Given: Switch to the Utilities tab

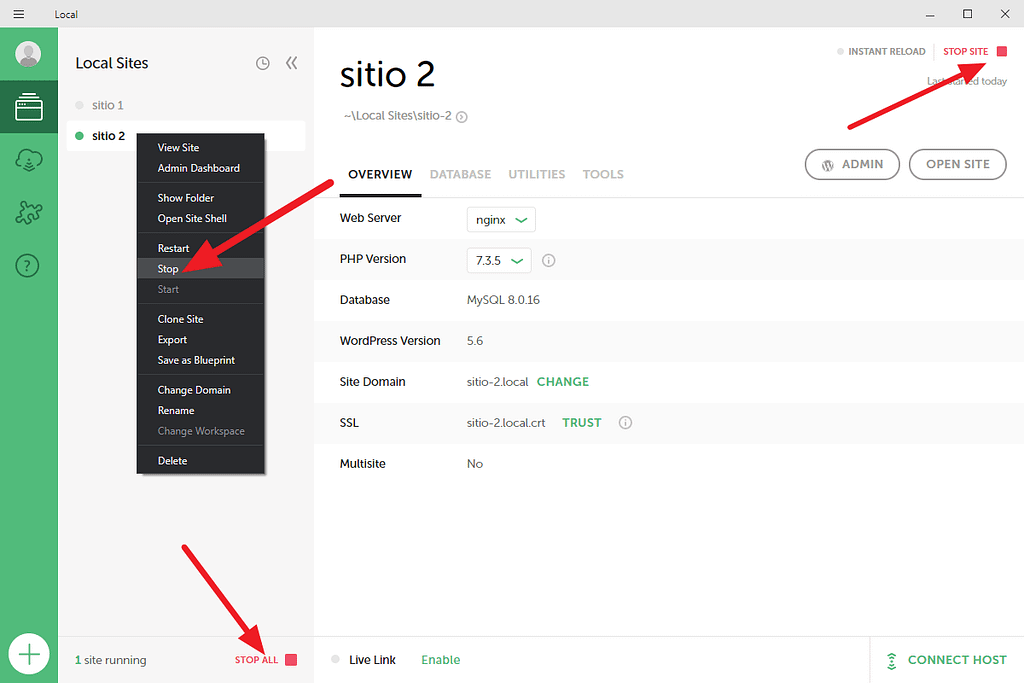Looking at the screenshot, I should coord(537,174).
